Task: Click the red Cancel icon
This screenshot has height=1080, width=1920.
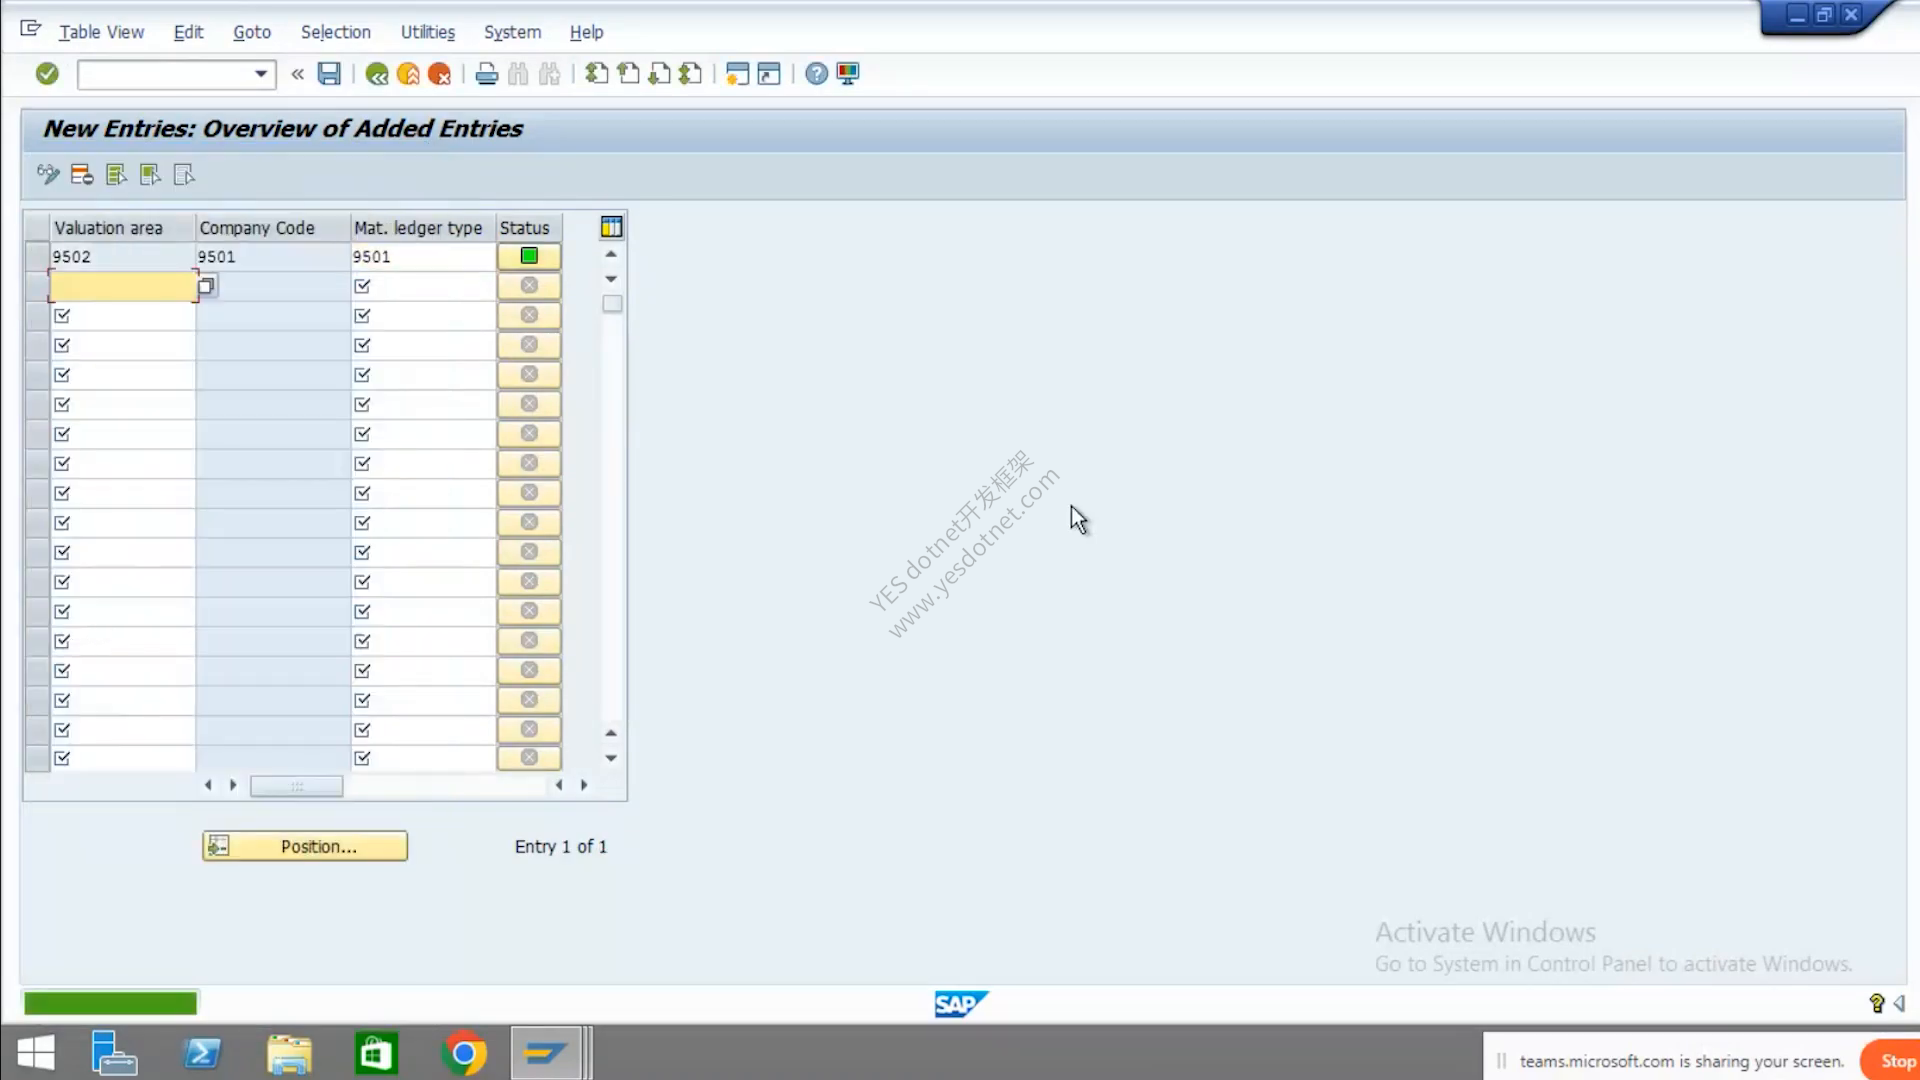Action: pyautogui.click(x=439, y=74)
